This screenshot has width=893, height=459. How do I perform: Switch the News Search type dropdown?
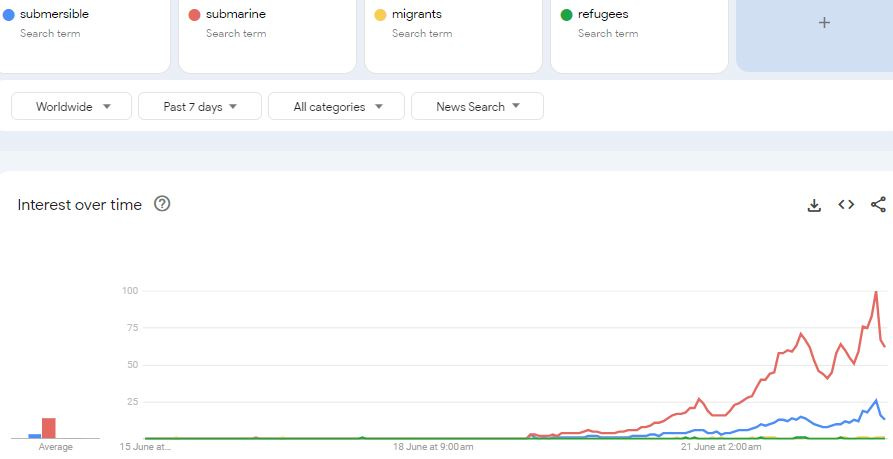click(x=477, y=106)
